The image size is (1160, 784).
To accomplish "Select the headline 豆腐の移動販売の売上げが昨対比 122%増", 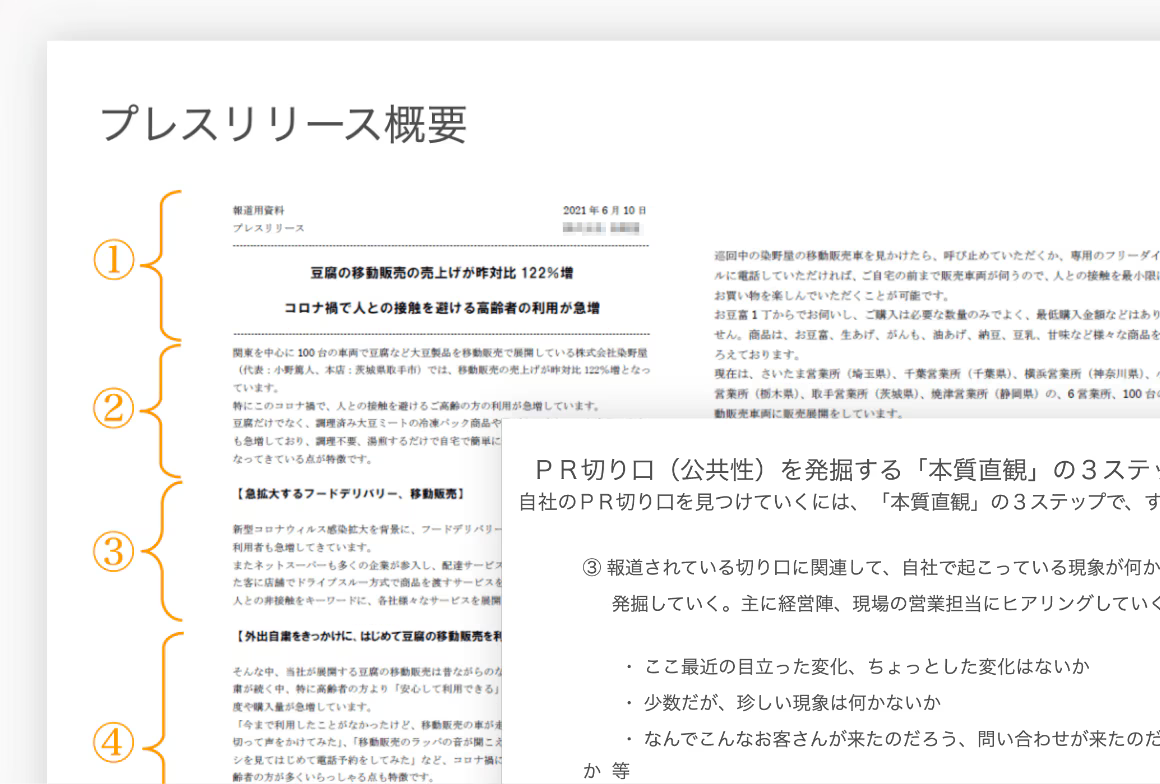I will coord(442,272).
